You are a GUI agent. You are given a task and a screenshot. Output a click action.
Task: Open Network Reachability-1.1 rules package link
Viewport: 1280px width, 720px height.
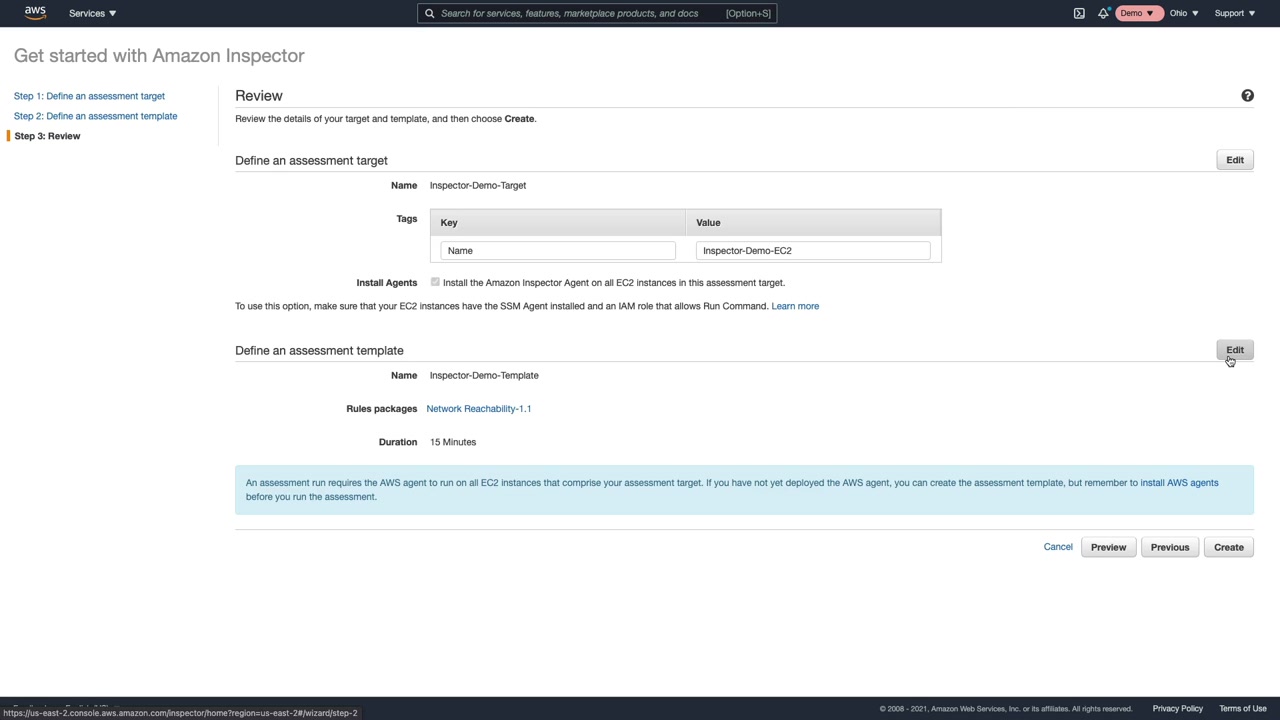[x=478, y=409]
